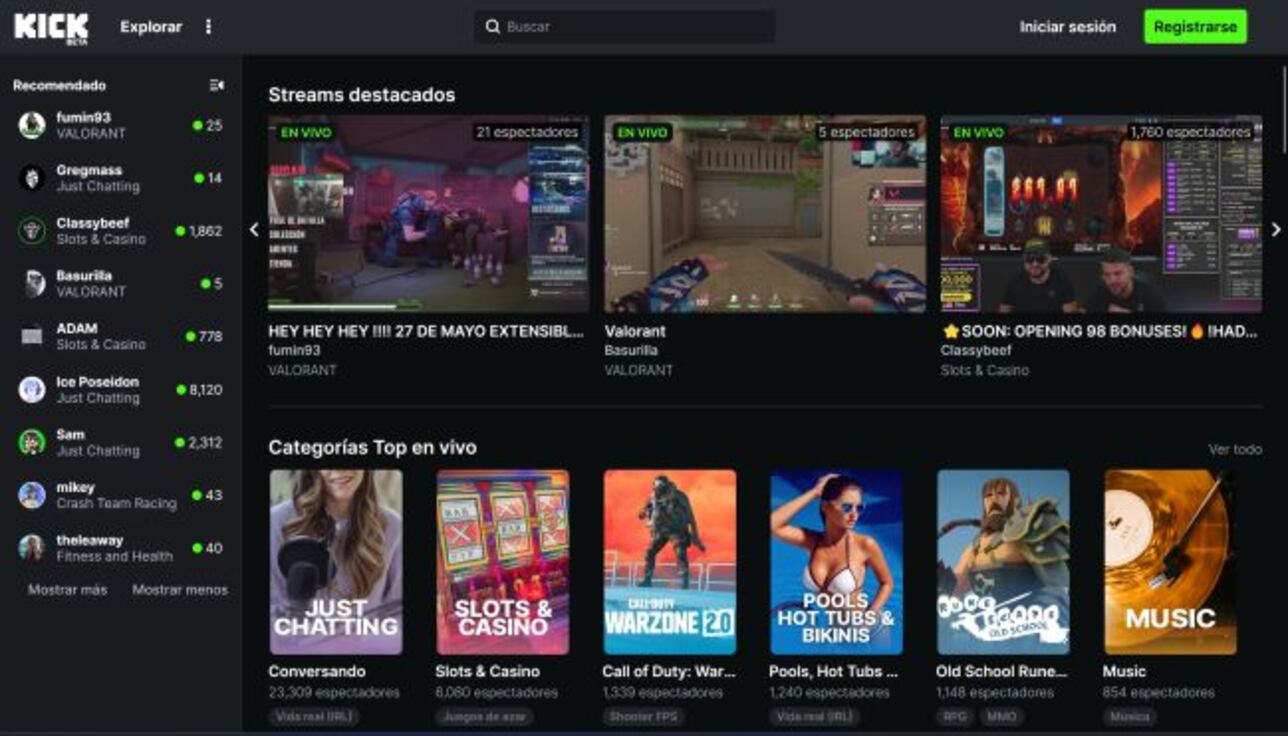Open the Explorar menu
This screenshot has height=736, width=1288.
[150, 27]
